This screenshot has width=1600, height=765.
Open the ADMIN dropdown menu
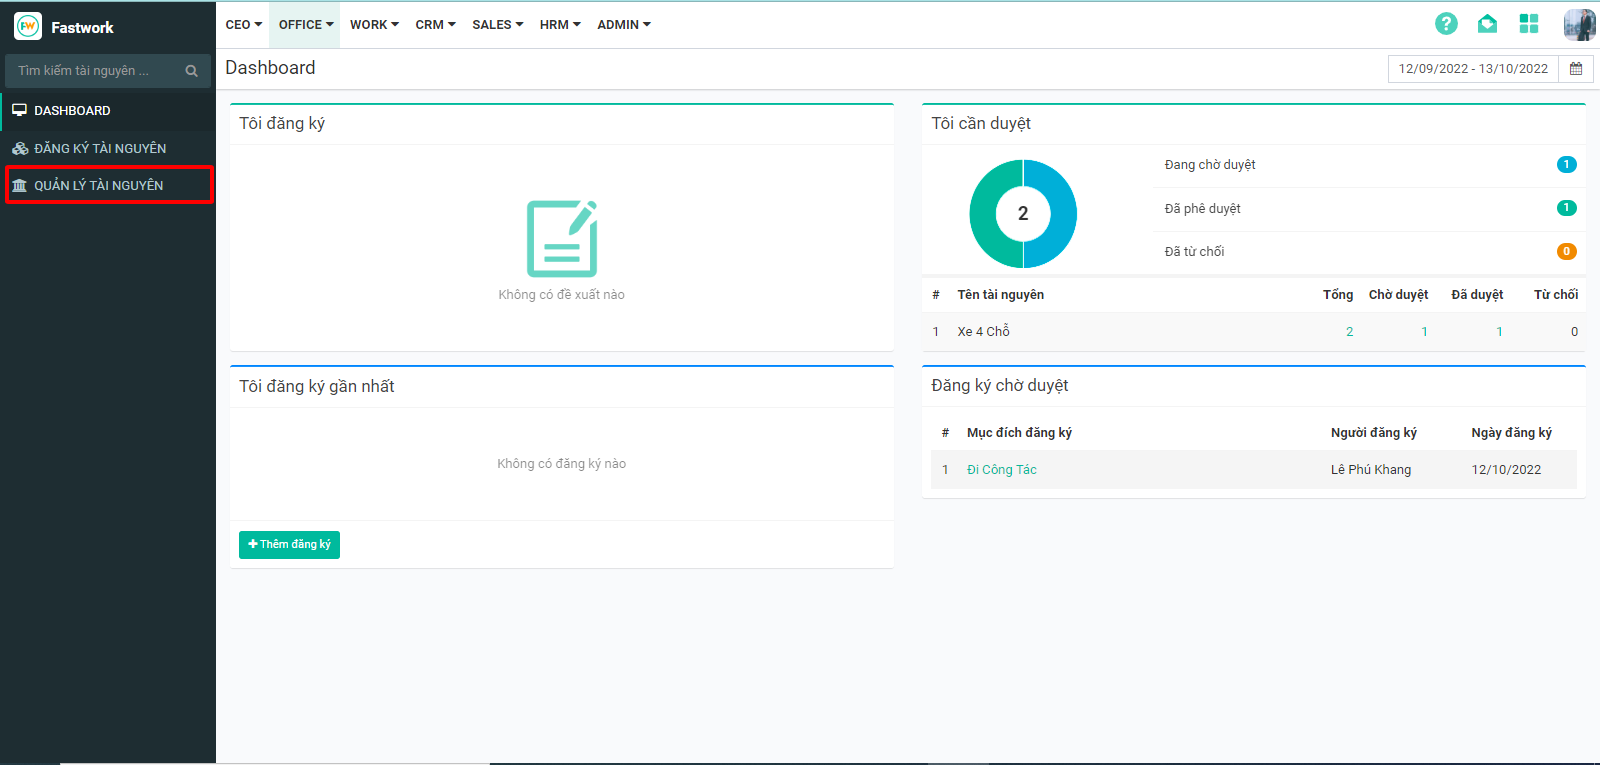click(623, 25)
